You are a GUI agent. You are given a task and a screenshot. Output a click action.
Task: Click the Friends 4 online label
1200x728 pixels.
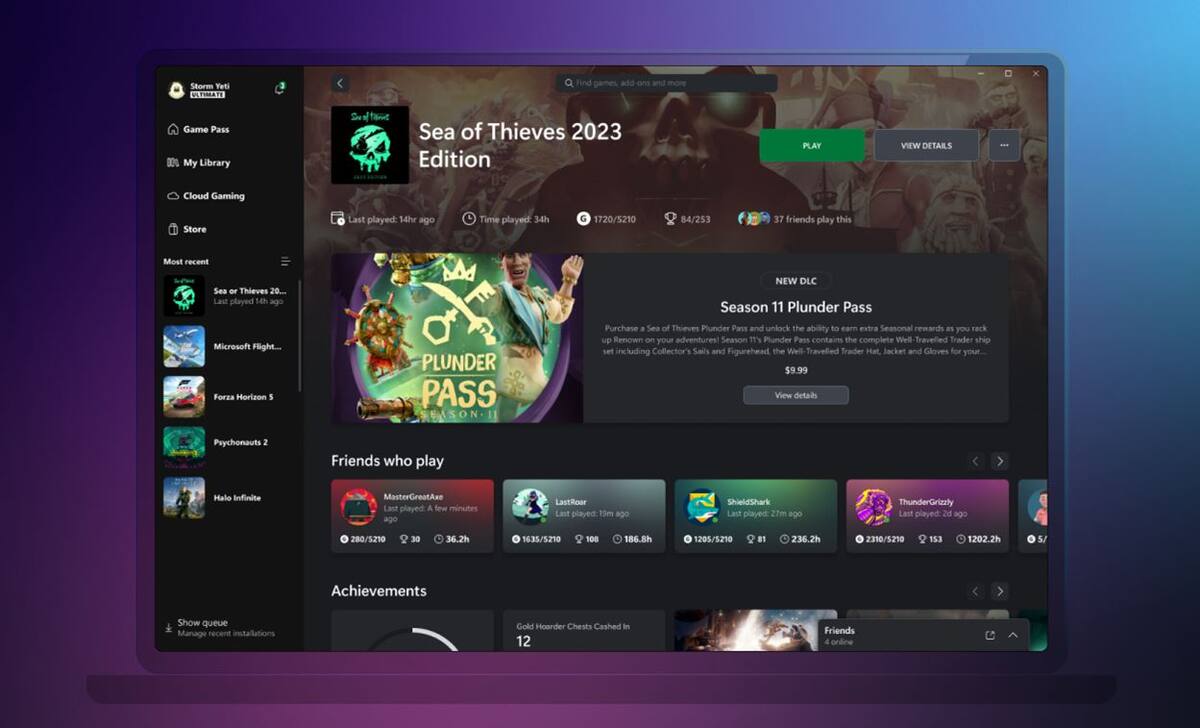point(839,635)
